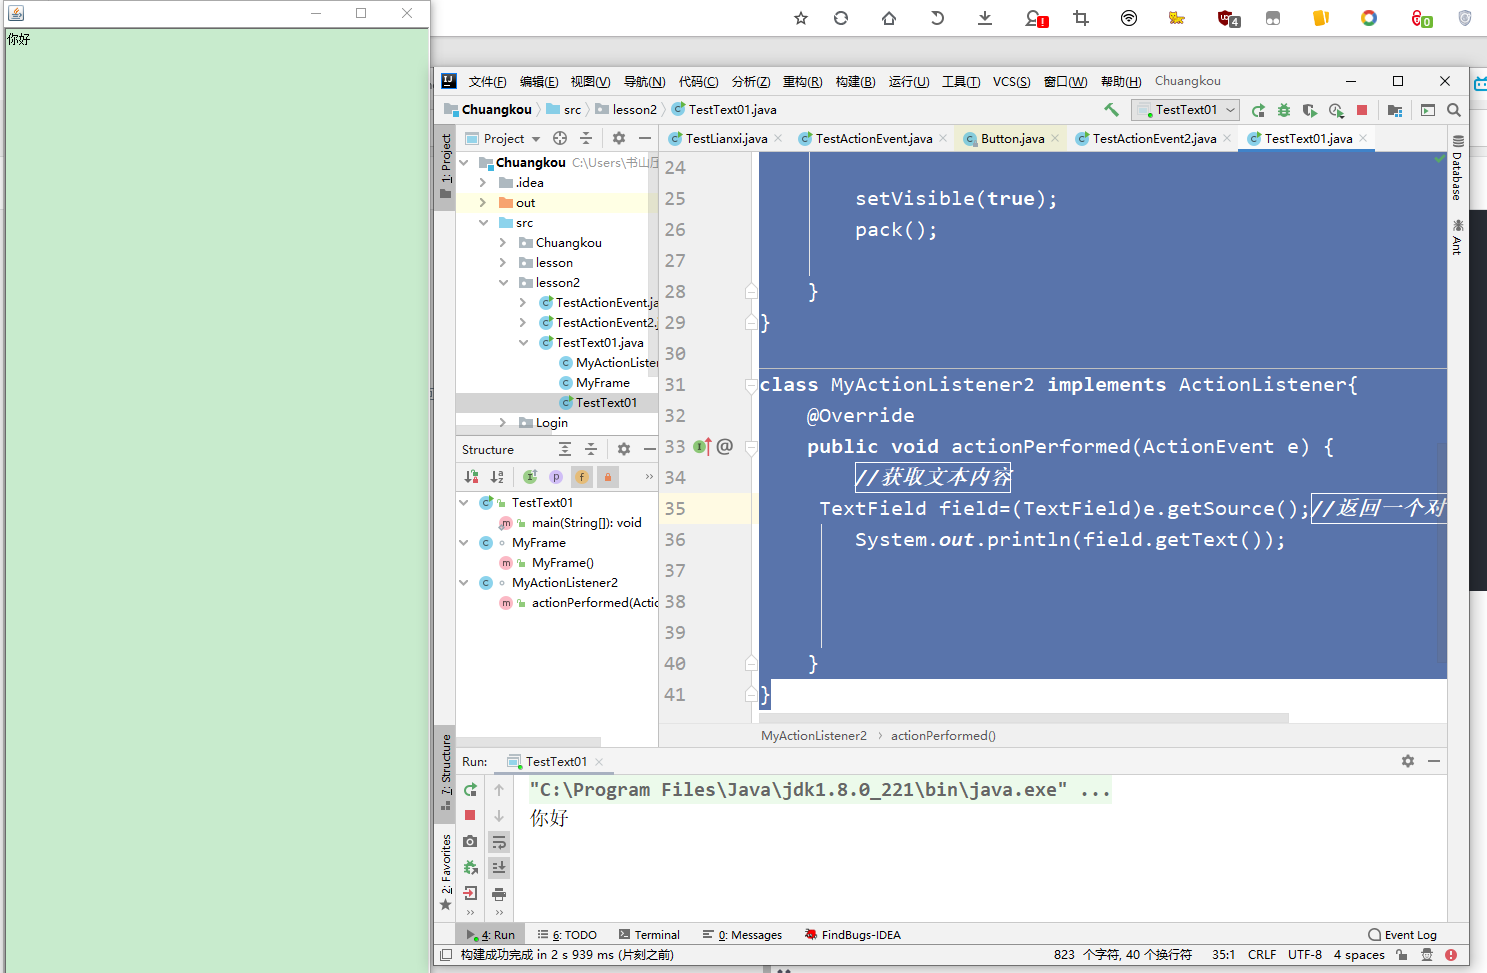Image resolution: width=1487 pixels, height=973 pixels.
Task: Start debugging with the Debug icon
Action: (1284, 110)
